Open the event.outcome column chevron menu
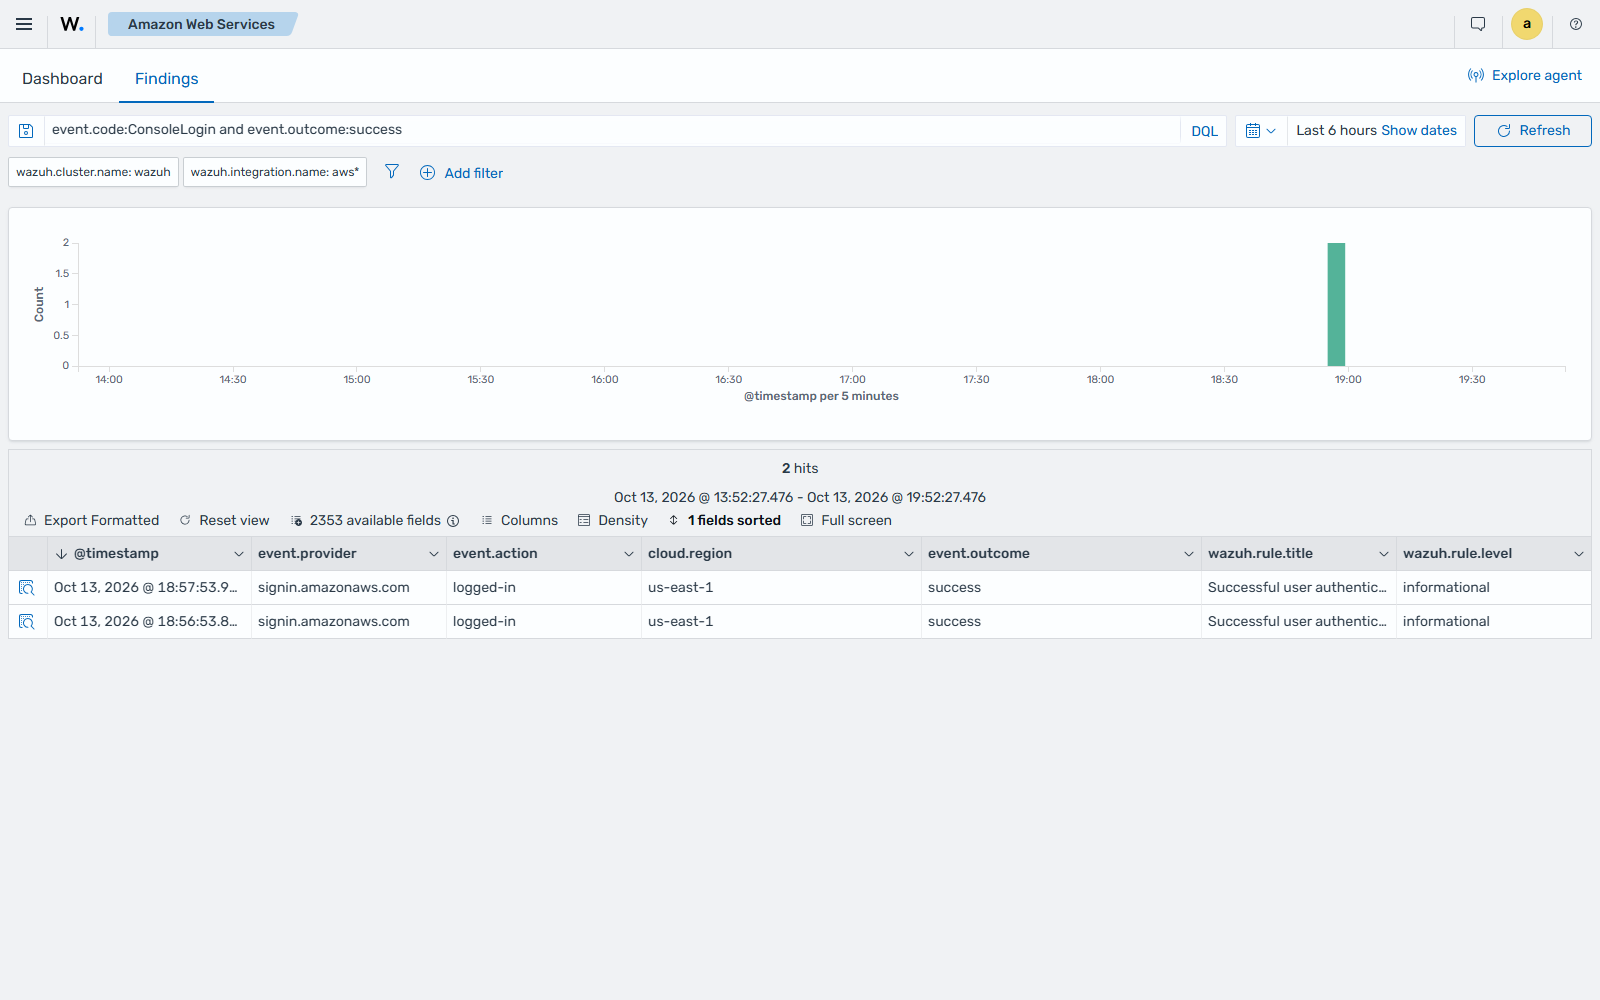1600x1000 pixels. click(x=1189, y=554)
